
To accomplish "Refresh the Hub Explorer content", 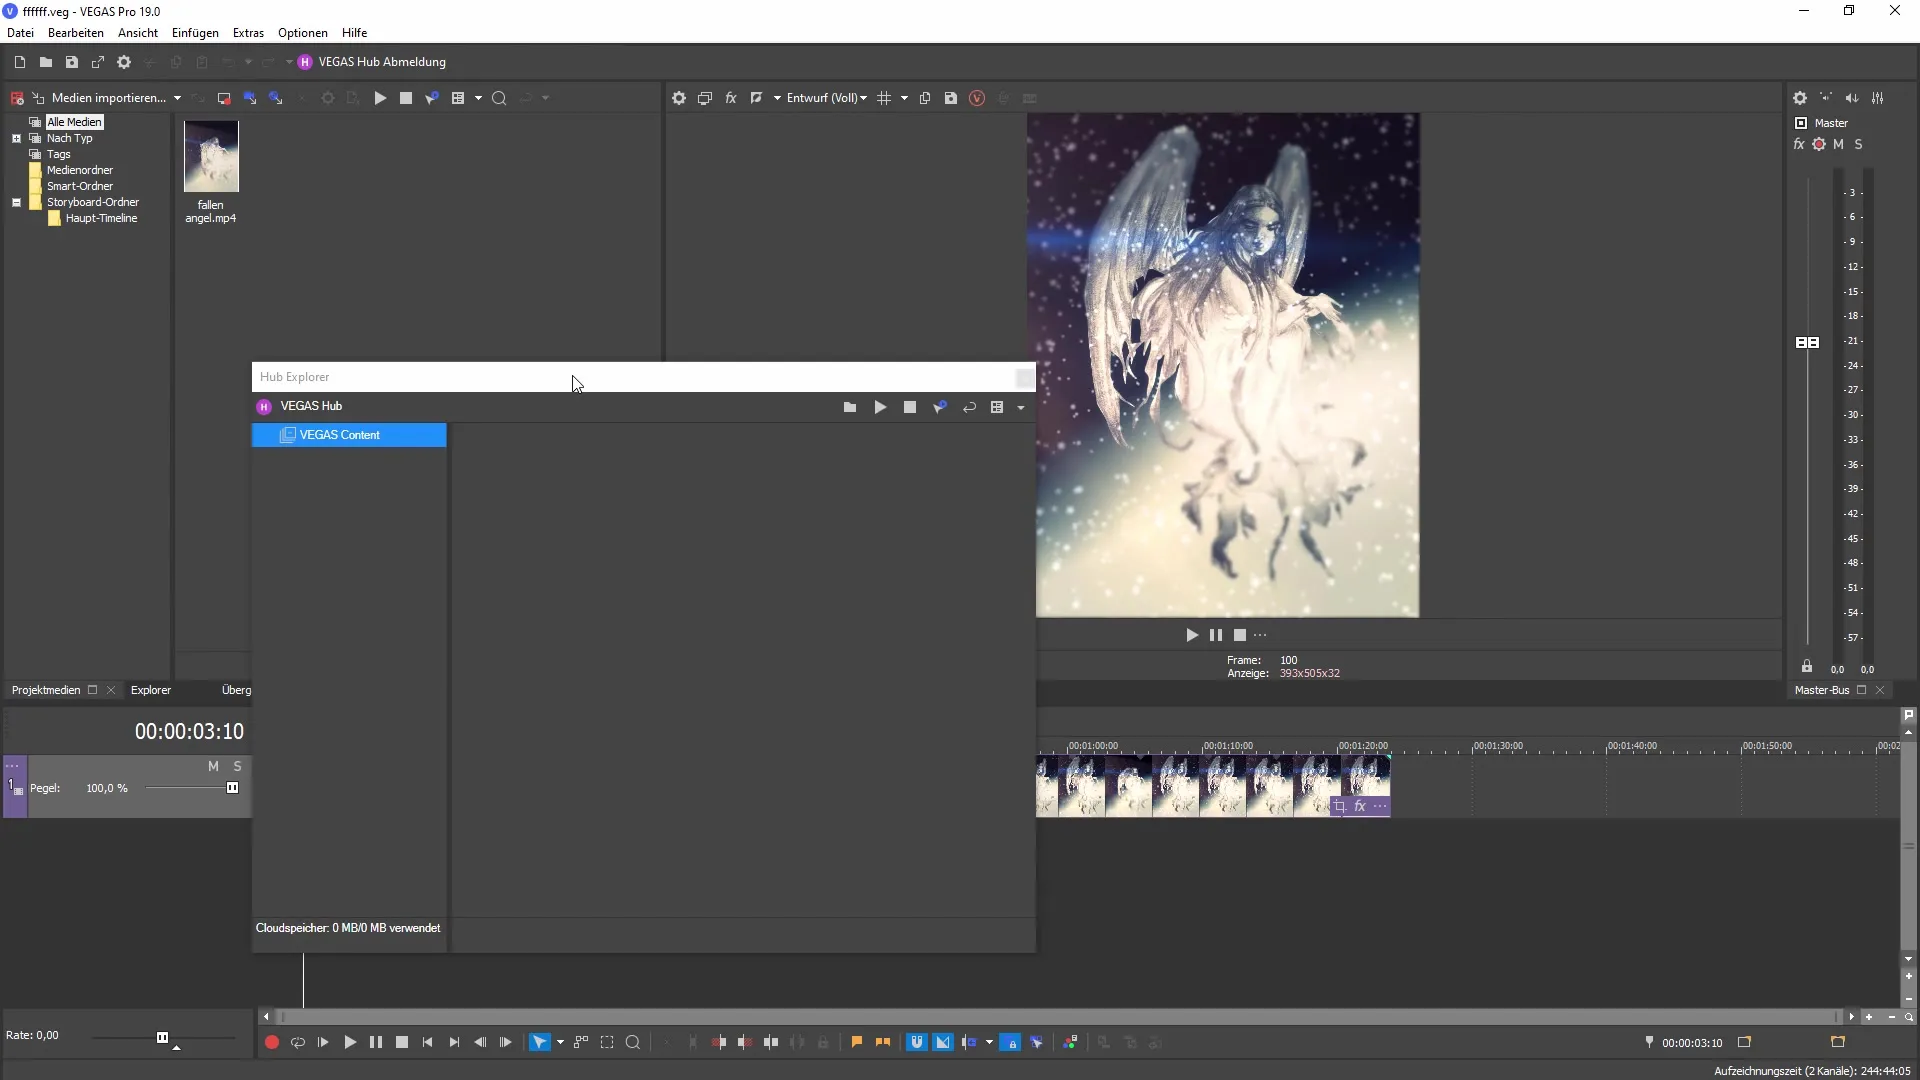I will coord(969,407).
